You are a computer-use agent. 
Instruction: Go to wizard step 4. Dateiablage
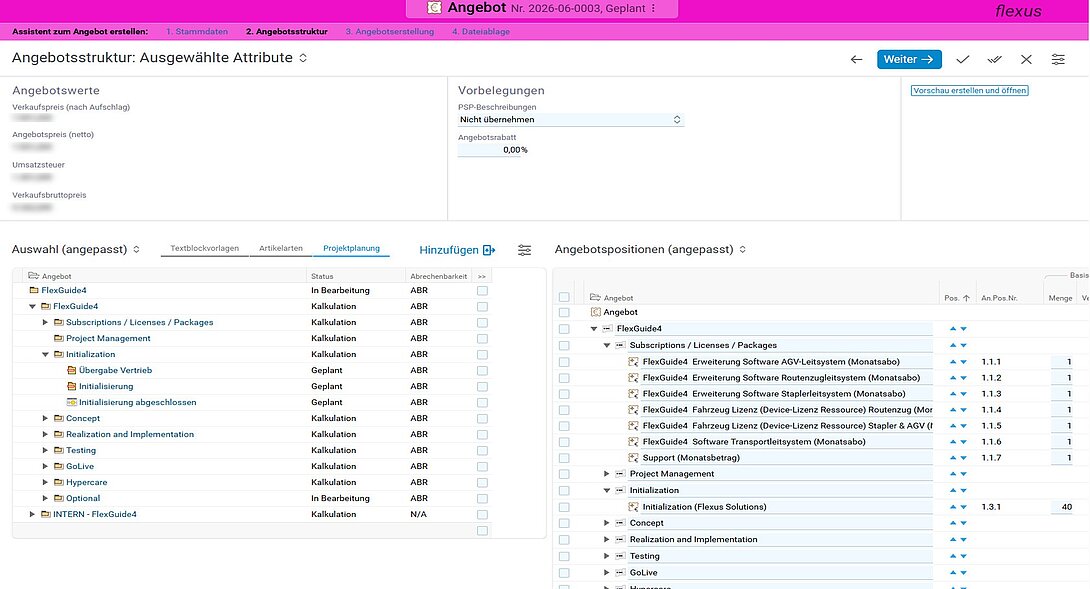[480, 32]
